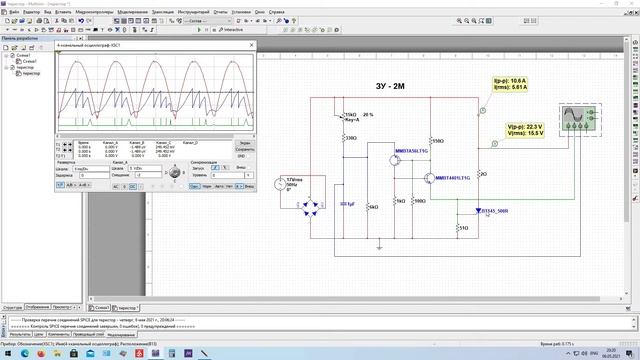Image resolution: width=640 pixels, height=360 pixels.
Task: Select the Авто trigger mode
Action: click(x=219, y=187)
